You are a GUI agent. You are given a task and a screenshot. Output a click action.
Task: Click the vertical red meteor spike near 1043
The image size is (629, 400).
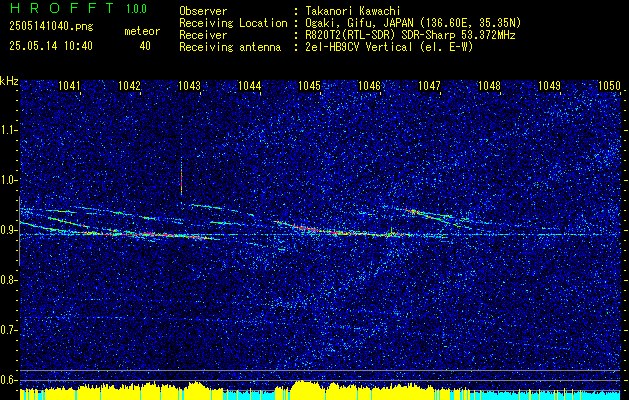click(181, 181)
